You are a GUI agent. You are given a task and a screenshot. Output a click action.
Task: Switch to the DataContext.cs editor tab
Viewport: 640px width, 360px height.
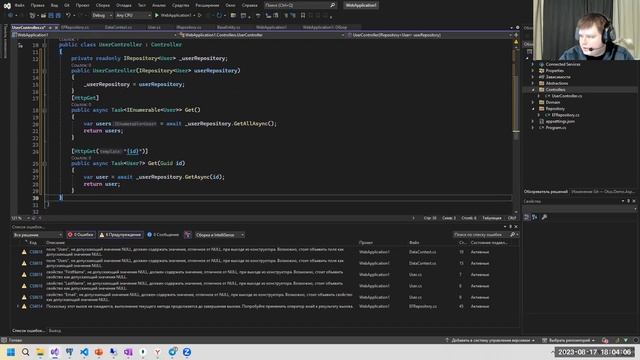tap(118, 27)
